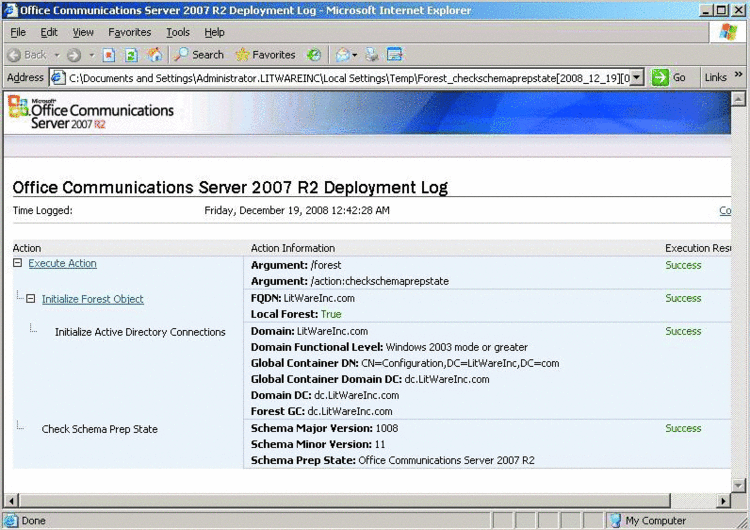Click the Stop loading icon
Image resolution: width=750 pixels, height=530 pixels.
[109, 55]
